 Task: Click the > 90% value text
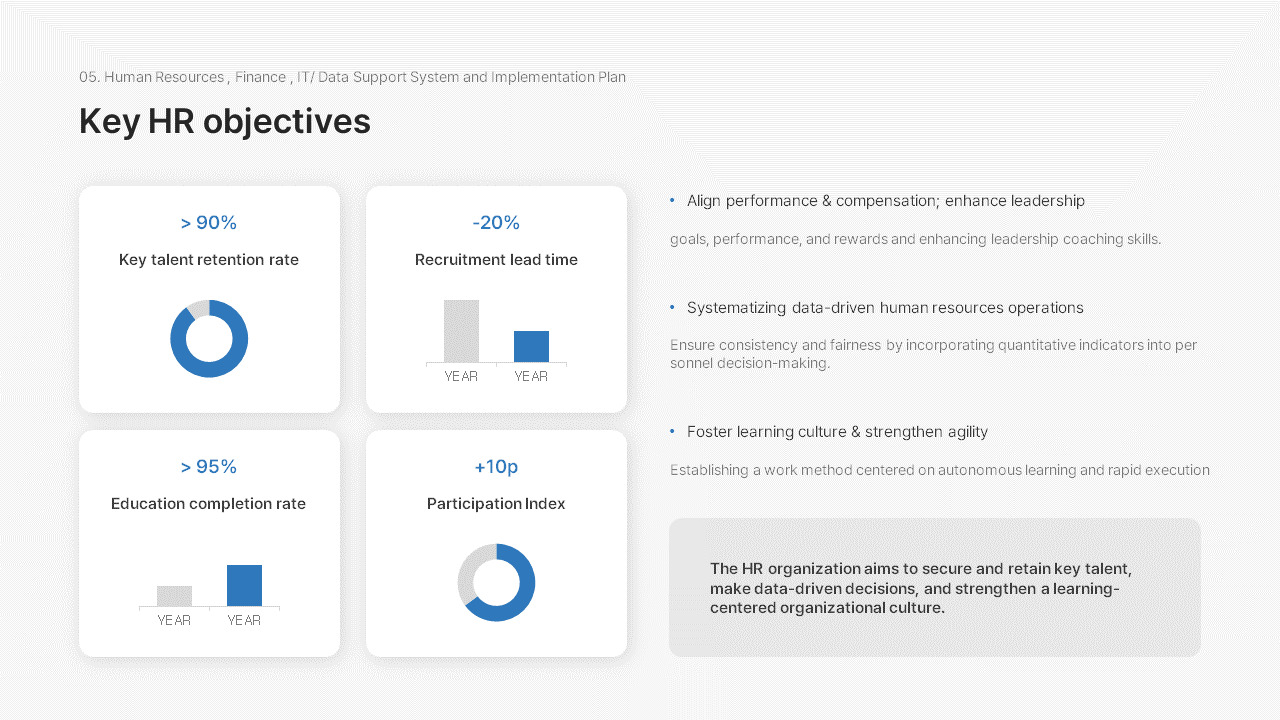click(x=209, y=223)
